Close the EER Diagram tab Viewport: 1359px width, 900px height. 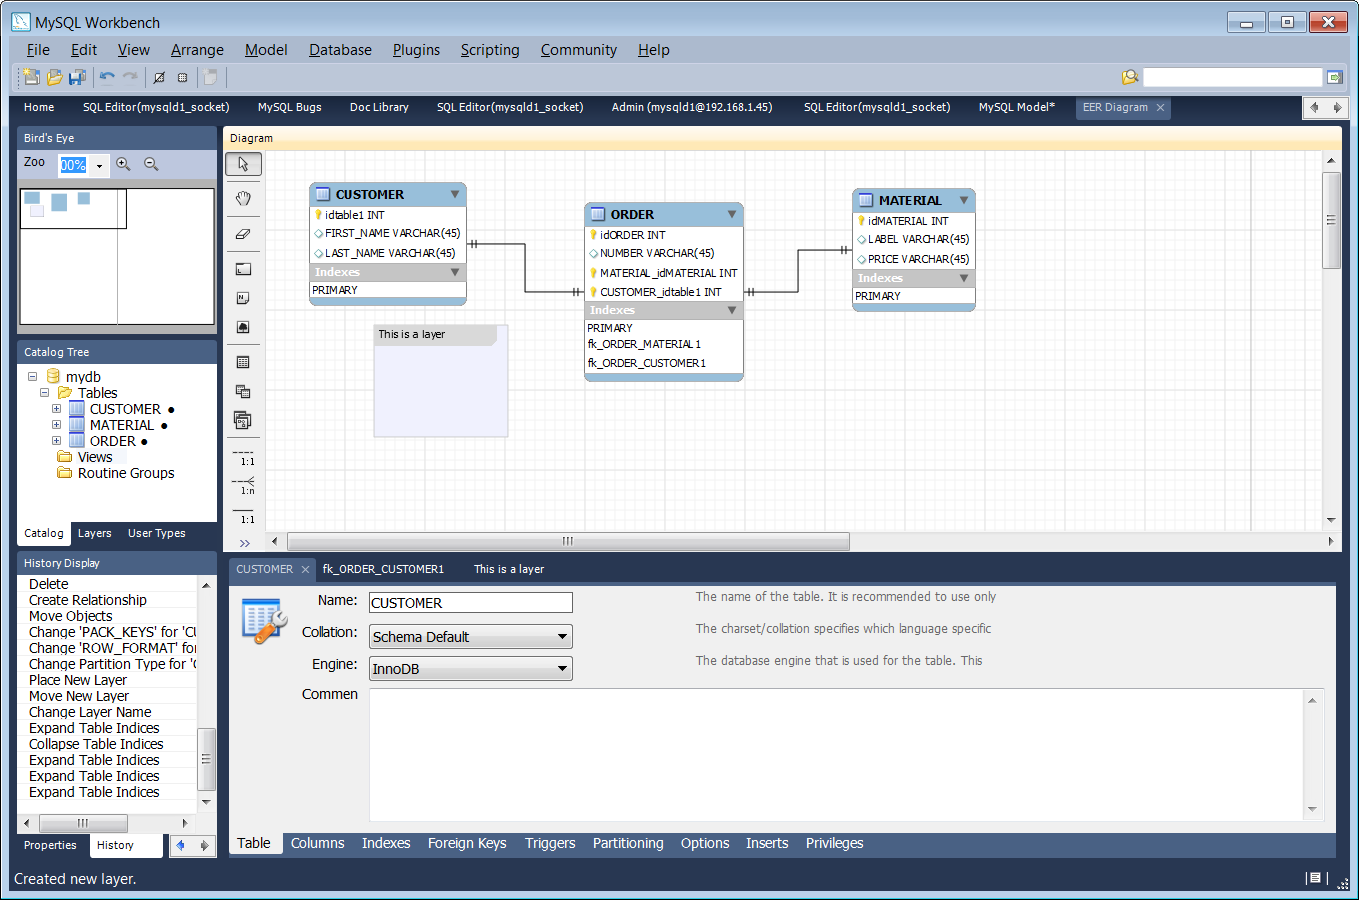tap(1160, 107)
